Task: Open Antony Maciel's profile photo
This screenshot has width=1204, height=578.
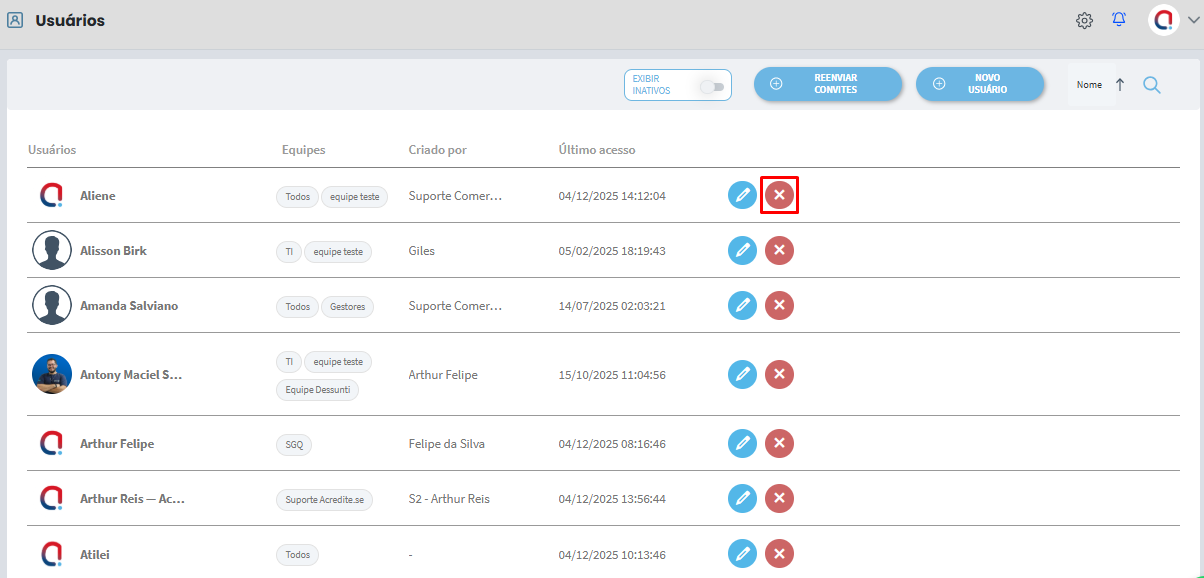Action: click(x=52, y=374)
